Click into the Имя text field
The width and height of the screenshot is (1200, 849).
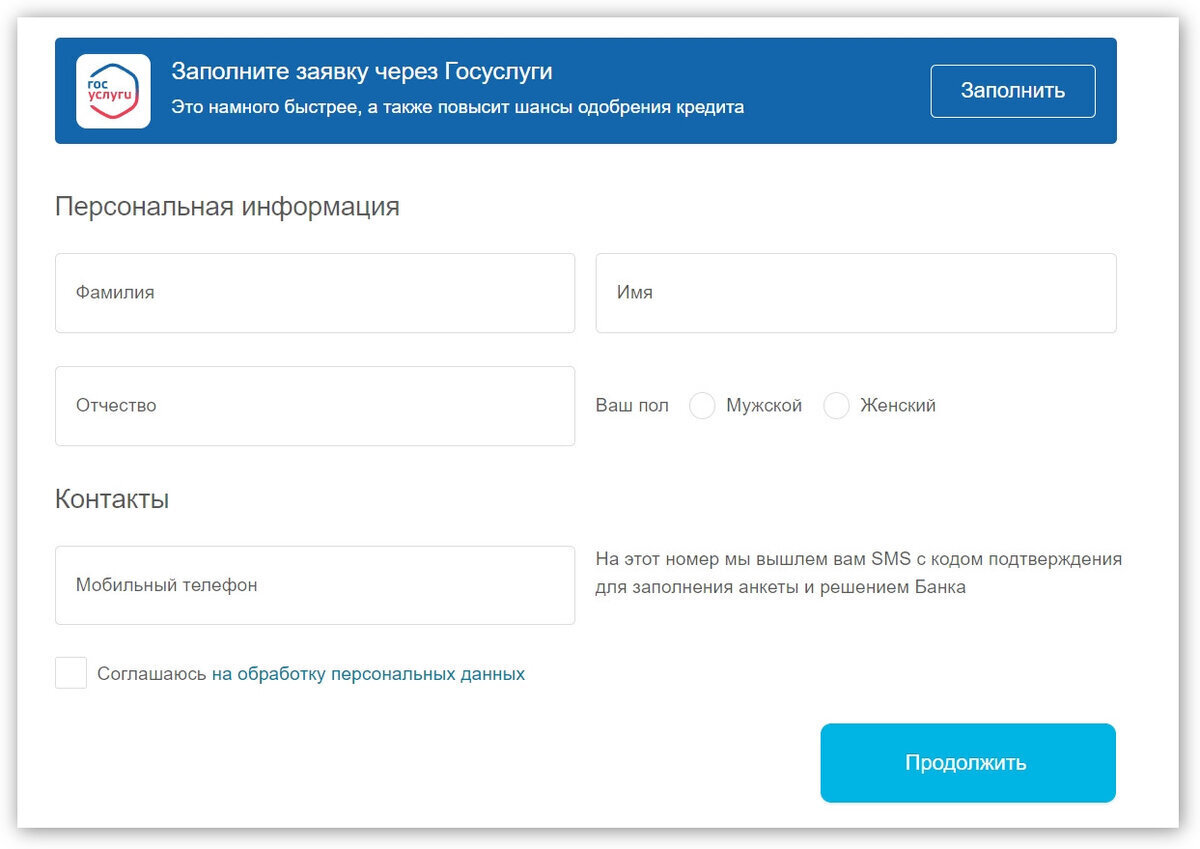coord(855,293)
